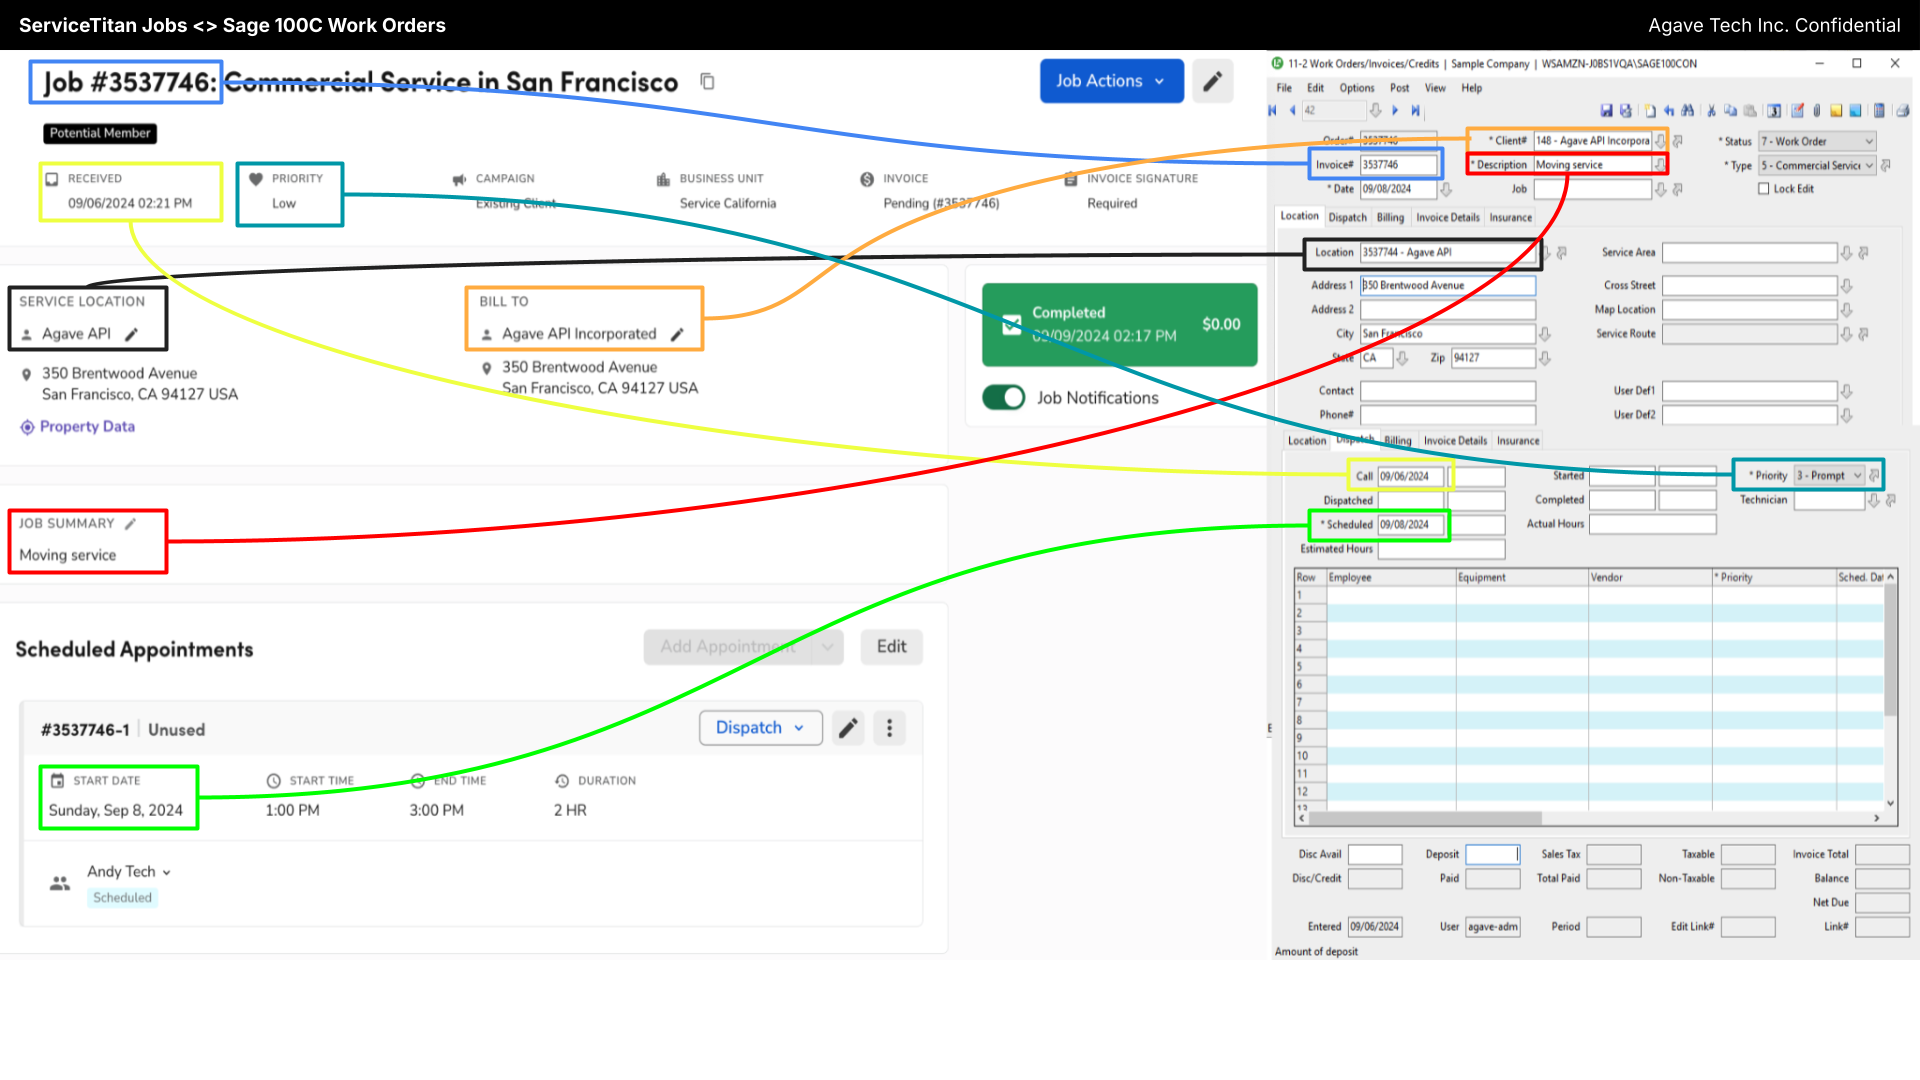Click the grid's scroll-down arrow
This screenshot has height=1080, width=1920.
[x=1890, y=803]
